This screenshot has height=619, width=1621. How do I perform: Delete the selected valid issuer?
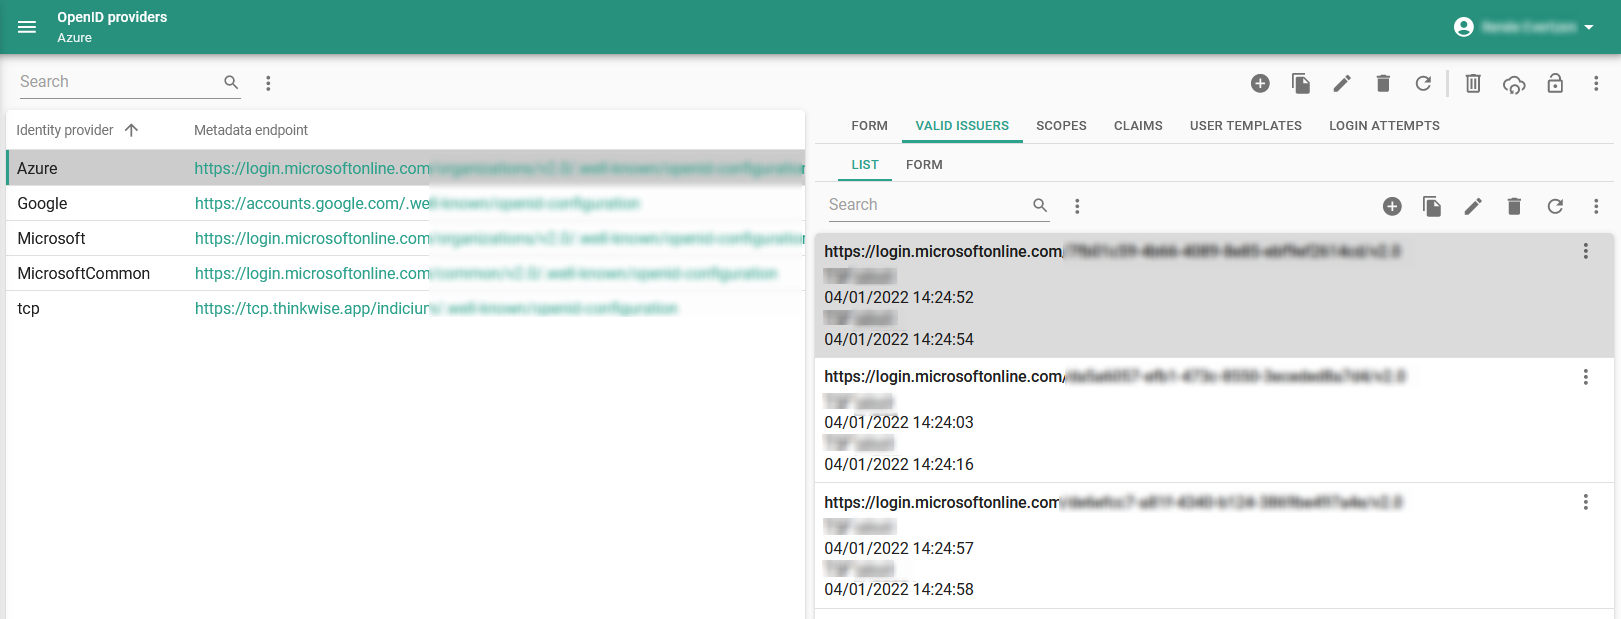coord(1514,206)
